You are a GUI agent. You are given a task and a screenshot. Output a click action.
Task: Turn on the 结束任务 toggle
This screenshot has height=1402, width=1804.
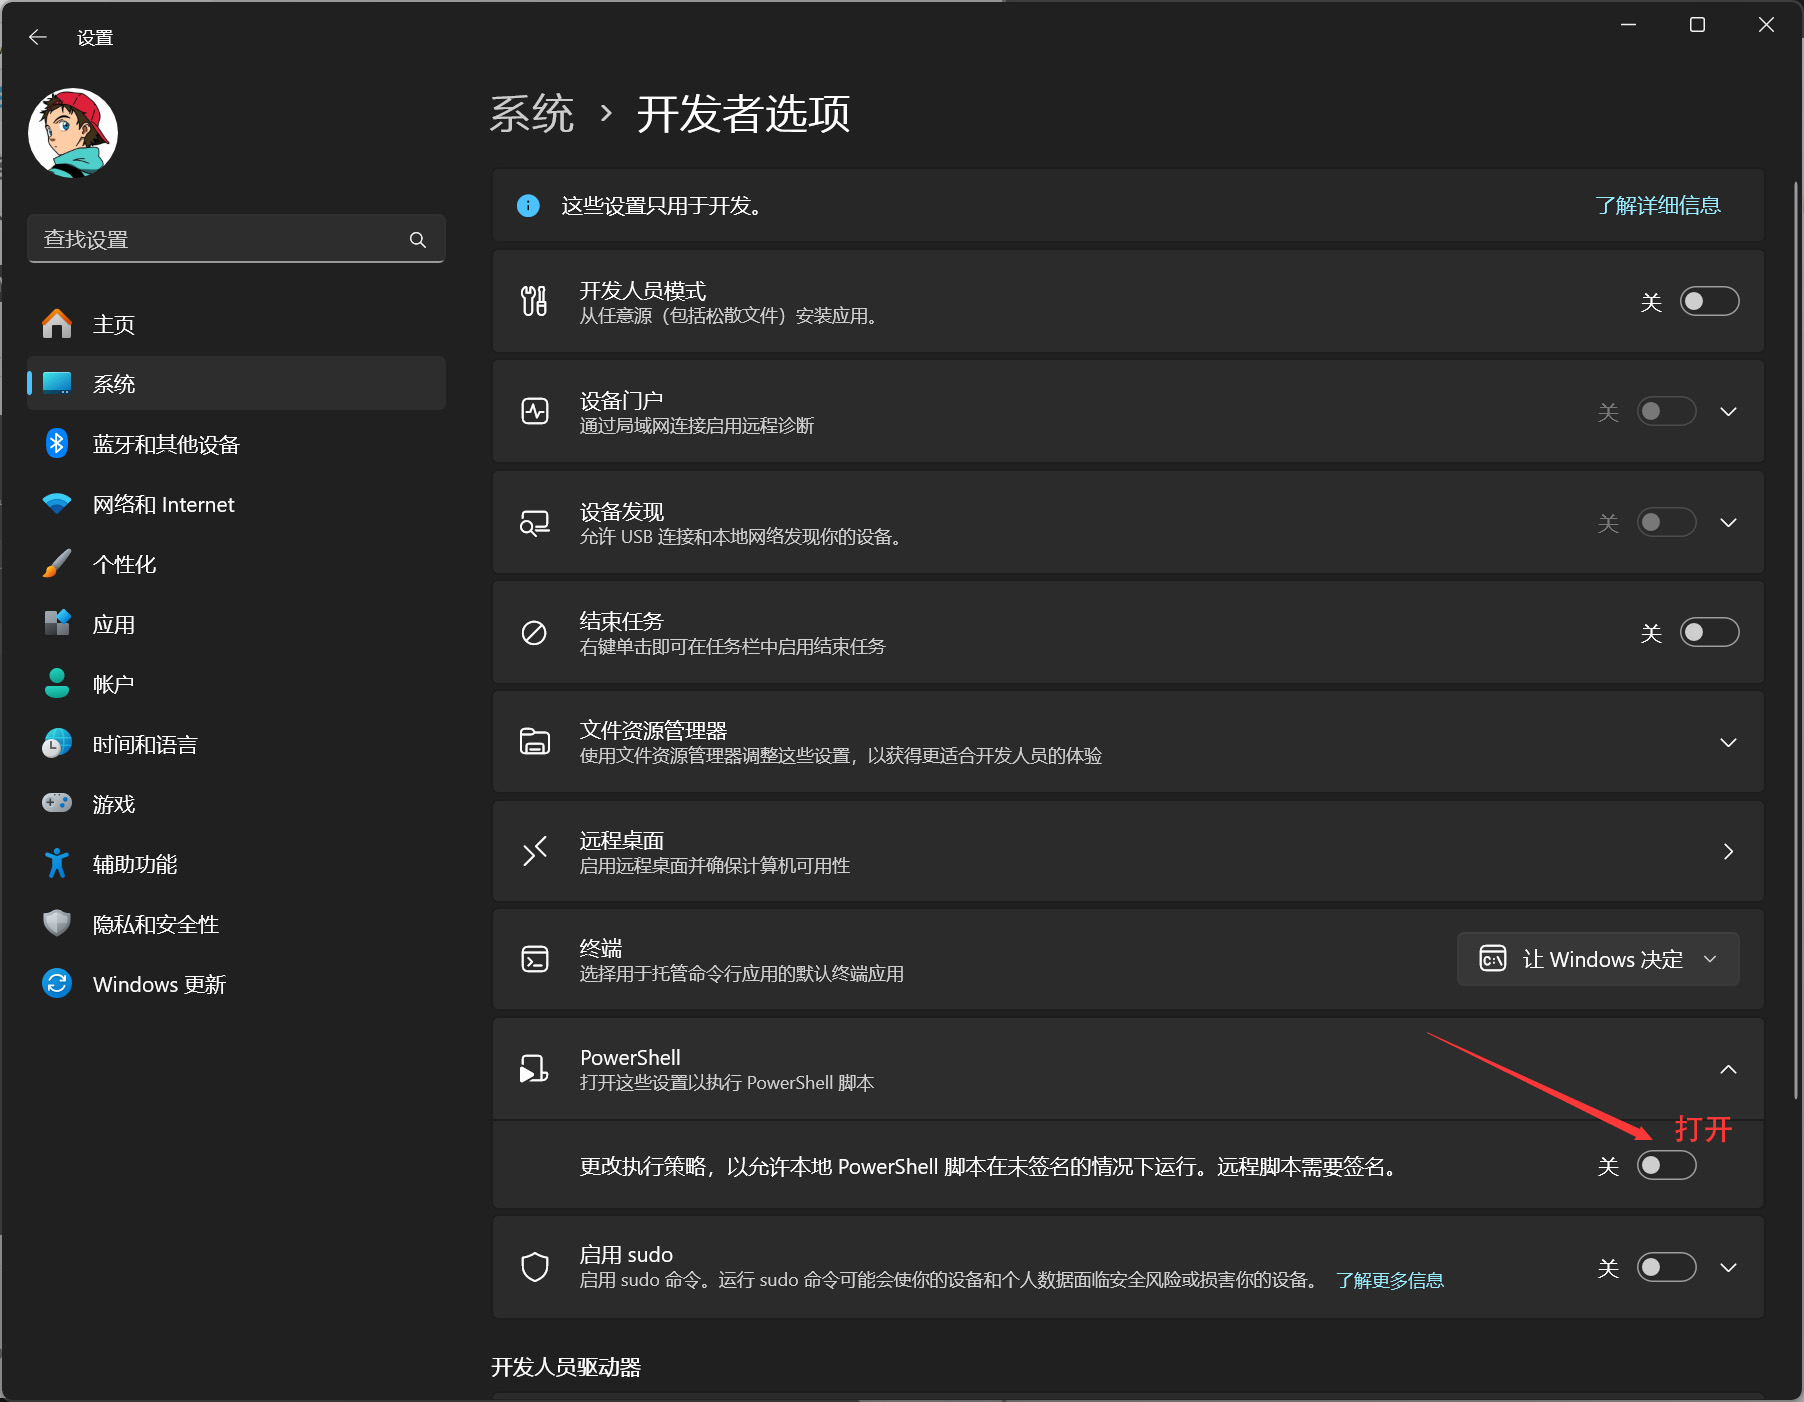click(x=1709, y=633)
